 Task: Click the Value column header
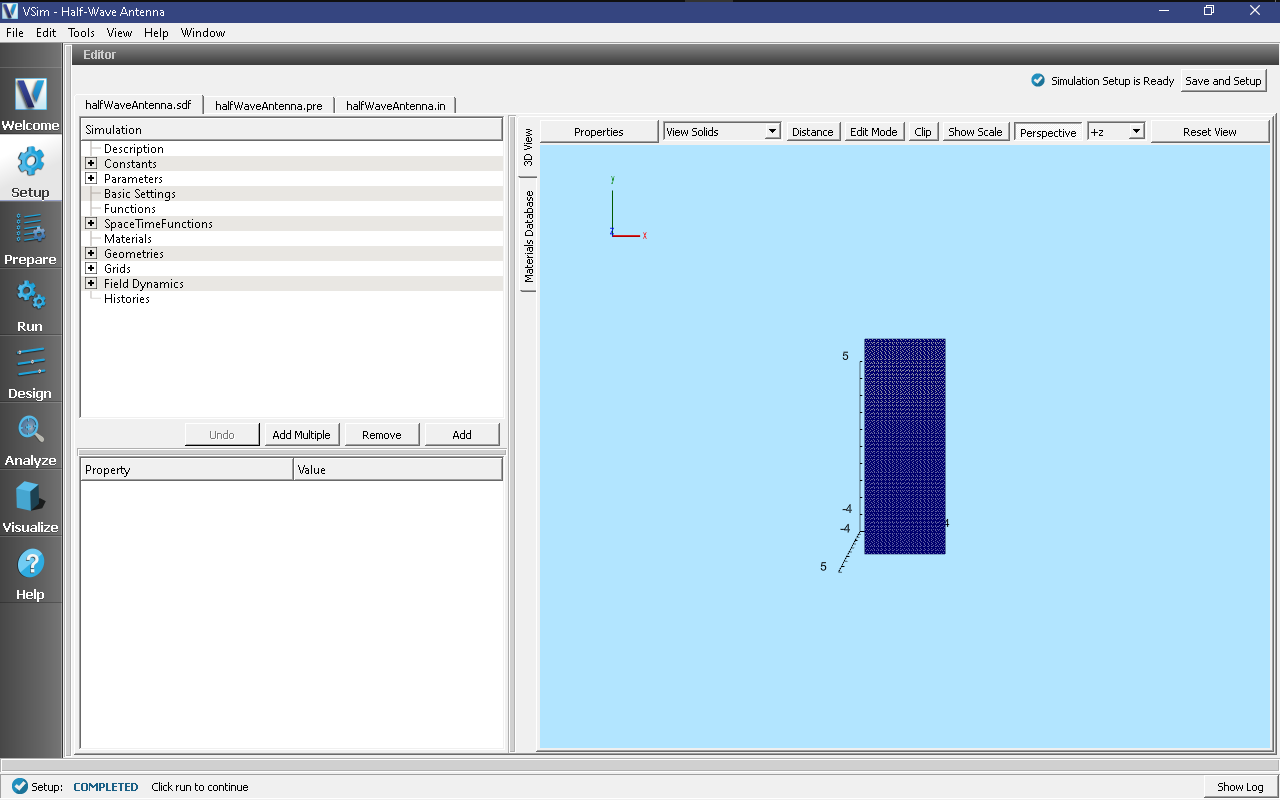[x=398, y=469]
